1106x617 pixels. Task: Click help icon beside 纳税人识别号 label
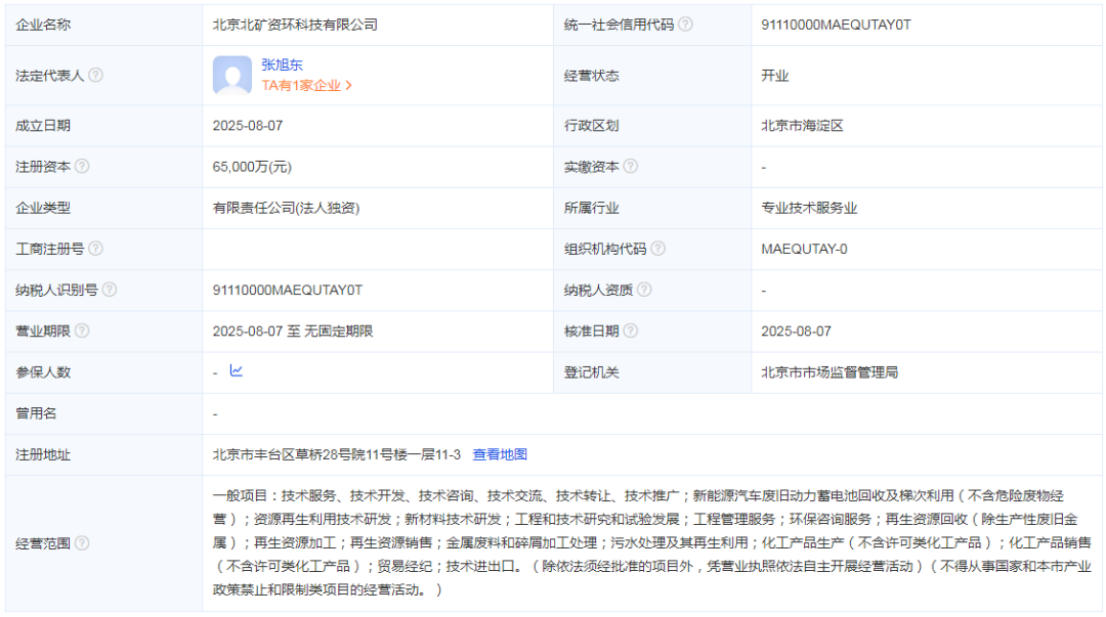point(109,290)
